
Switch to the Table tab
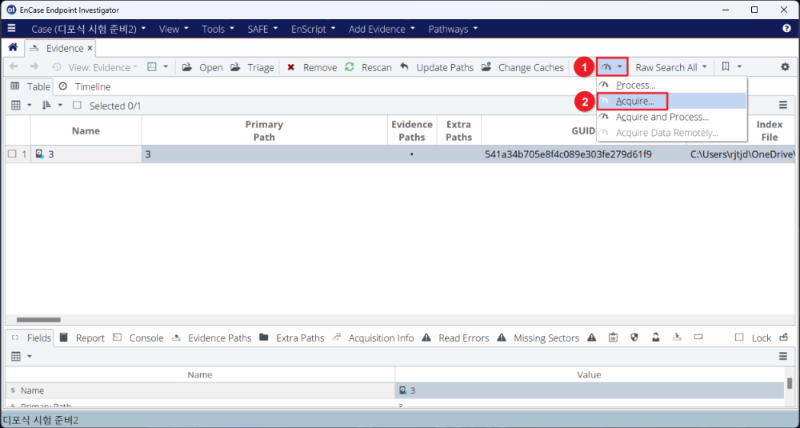[30, 86]
